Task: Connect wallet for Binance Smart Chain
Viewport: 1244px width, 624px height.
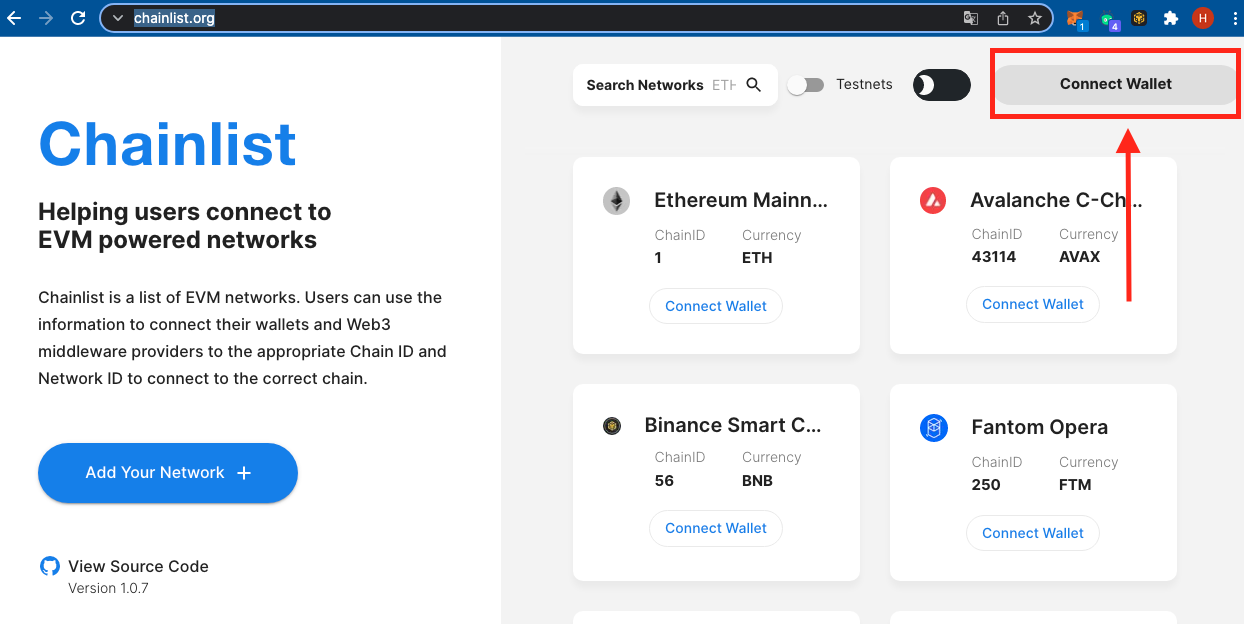Action: click(716, 528)
